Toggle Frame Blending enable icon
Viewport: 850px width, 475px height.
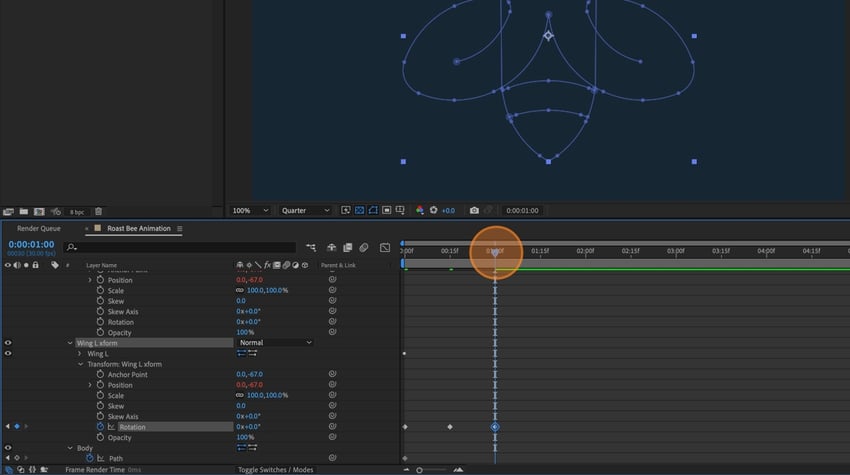pos(347,247)
